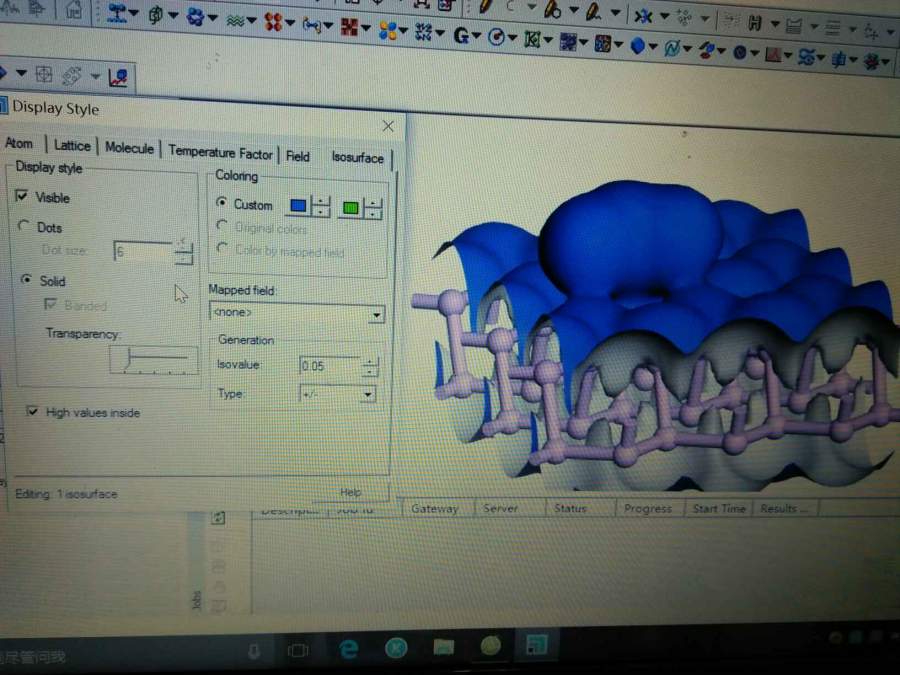Click the chart with blue dot toolbar icon
The width and height of the screenshot is (900, 675).
(118, 78)
